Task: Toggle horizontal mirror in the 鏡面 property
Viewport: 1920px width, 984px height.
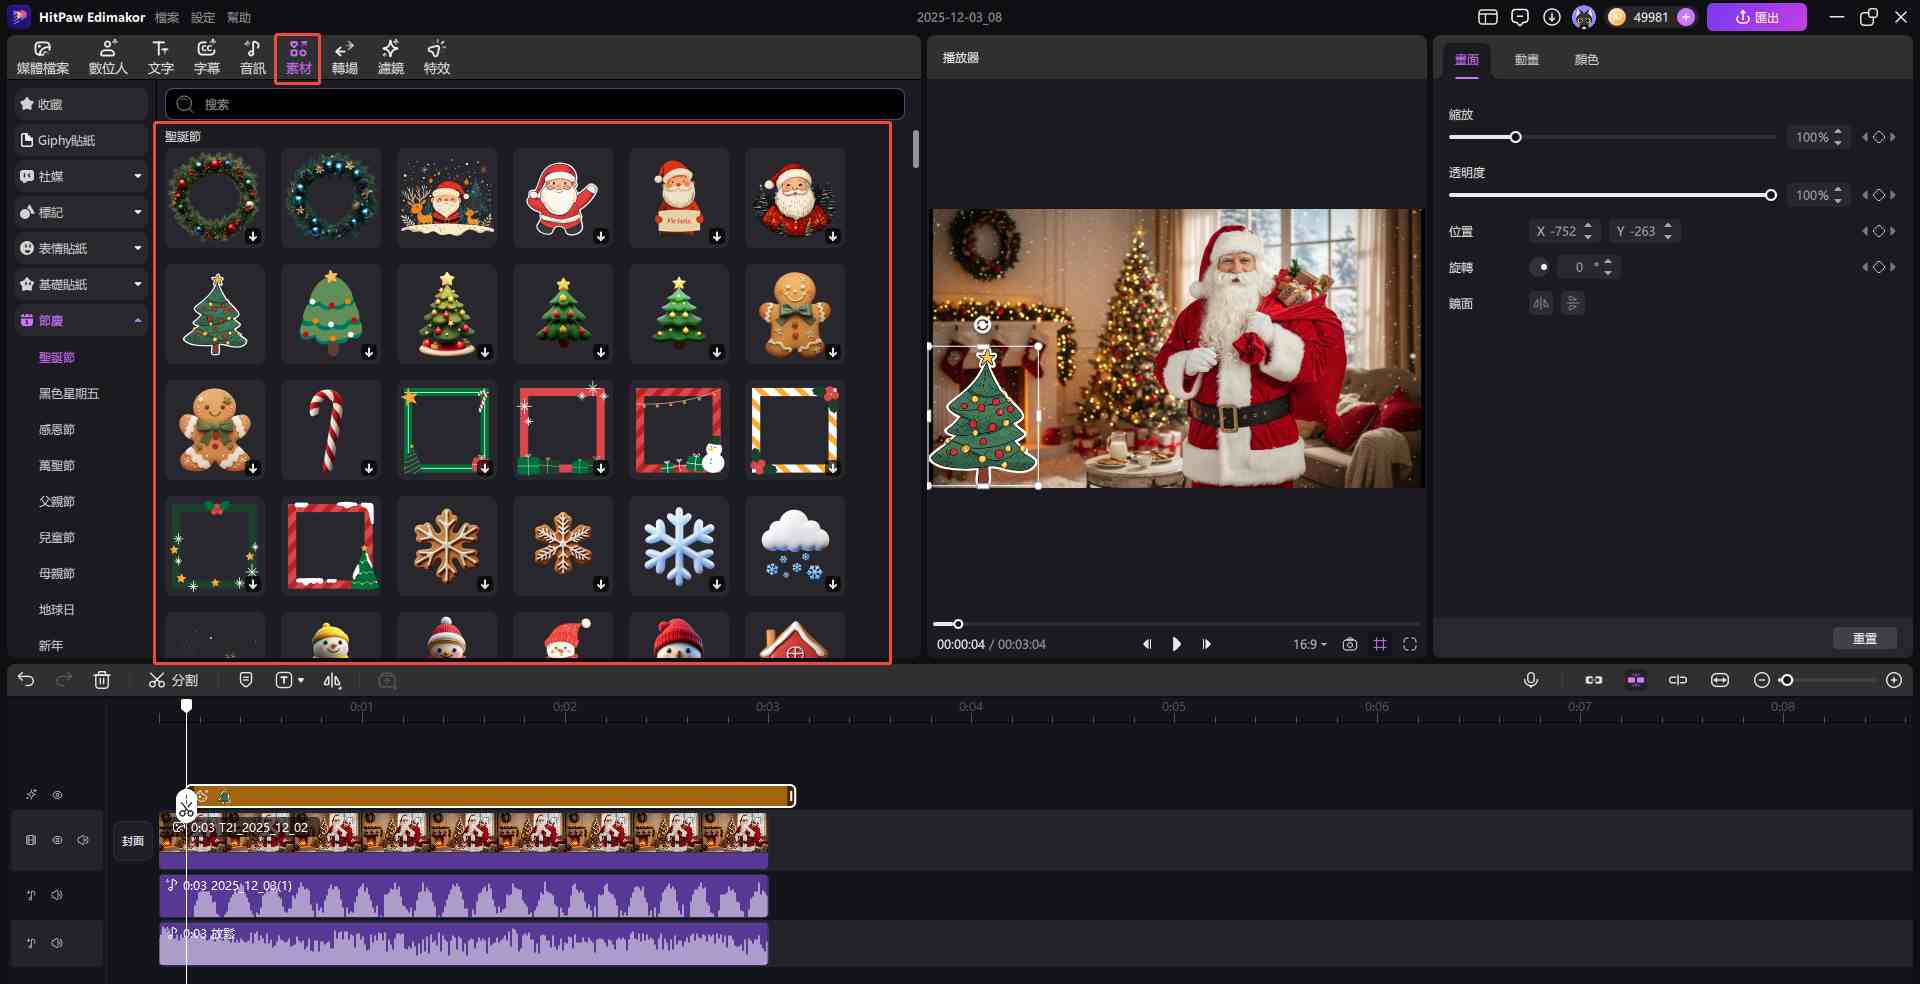Action: coord(1539,303)
